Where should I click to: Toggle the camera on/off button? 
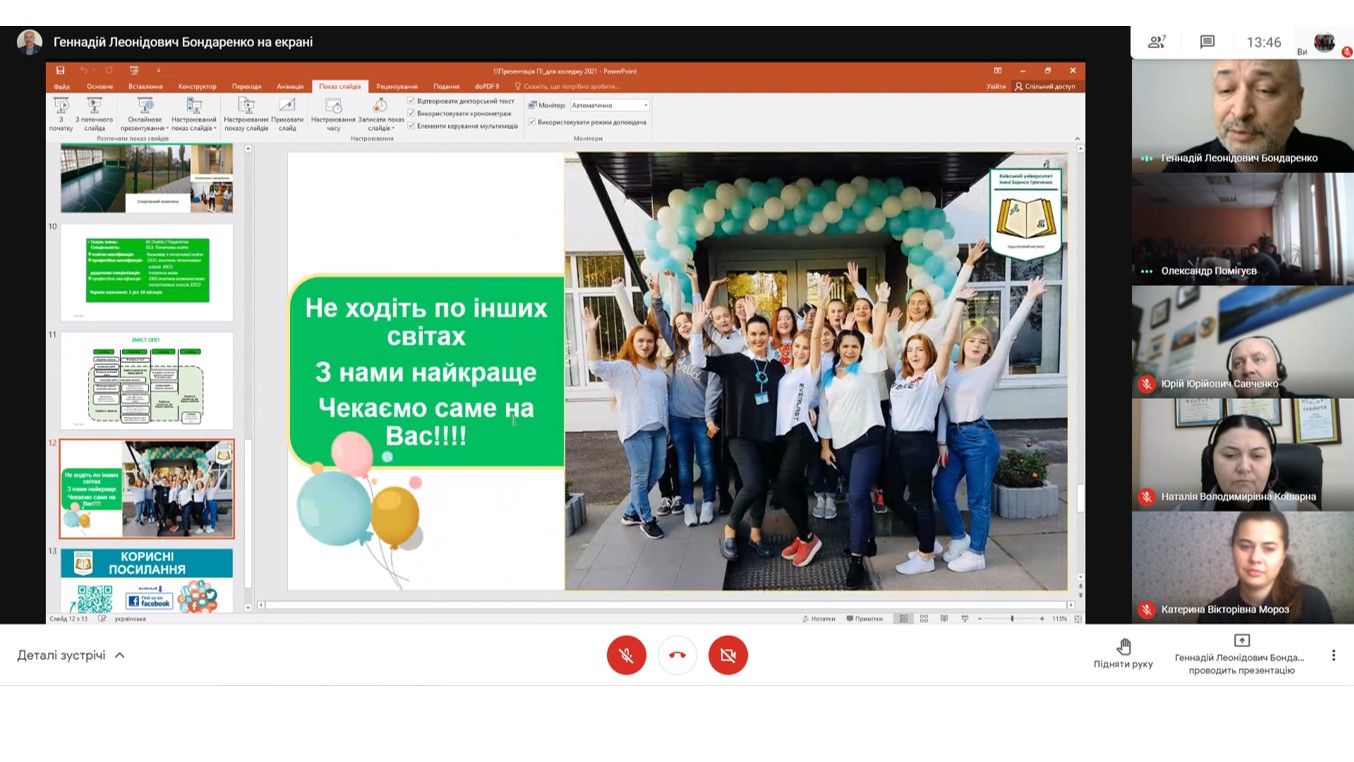pyautogui.click(x=728, y=655)
